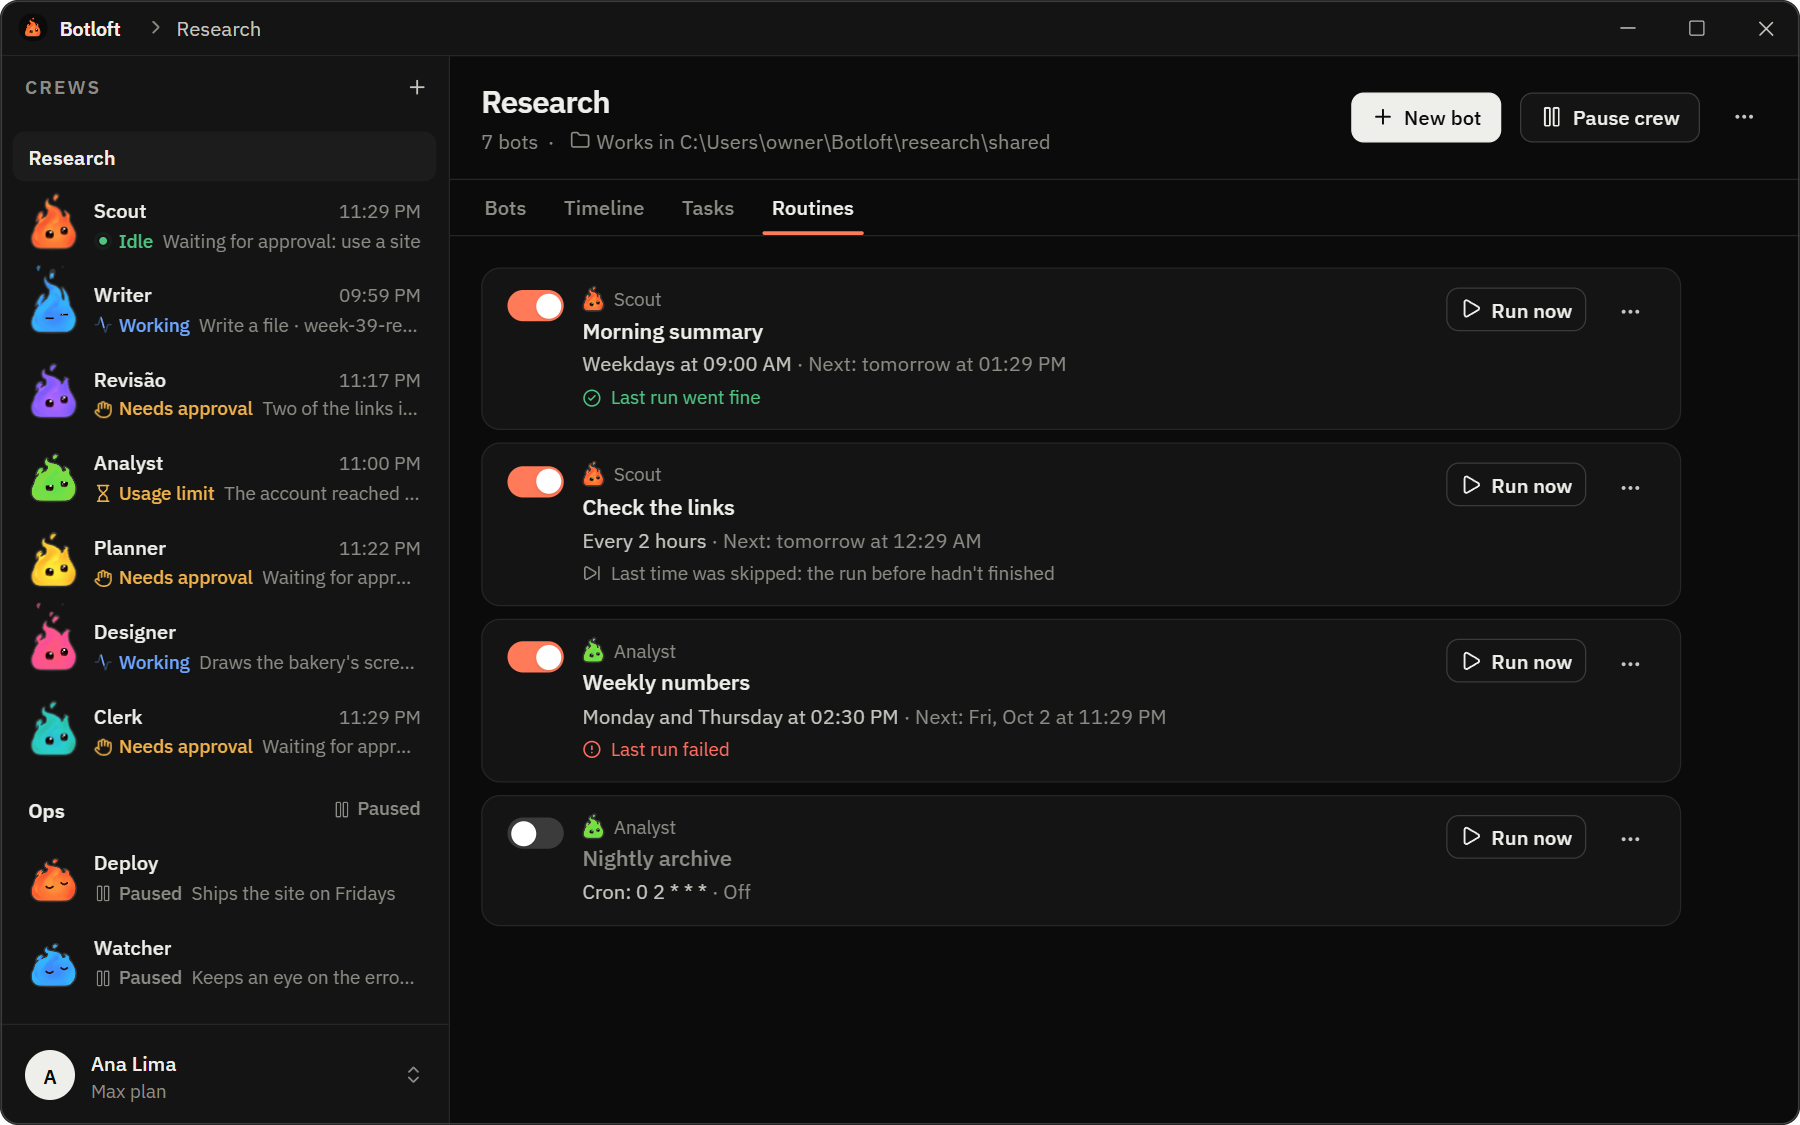This screenshot has height=1125, width=1800.
Task: Open more options for Nightly archive routine
Action: [1630, 838]
